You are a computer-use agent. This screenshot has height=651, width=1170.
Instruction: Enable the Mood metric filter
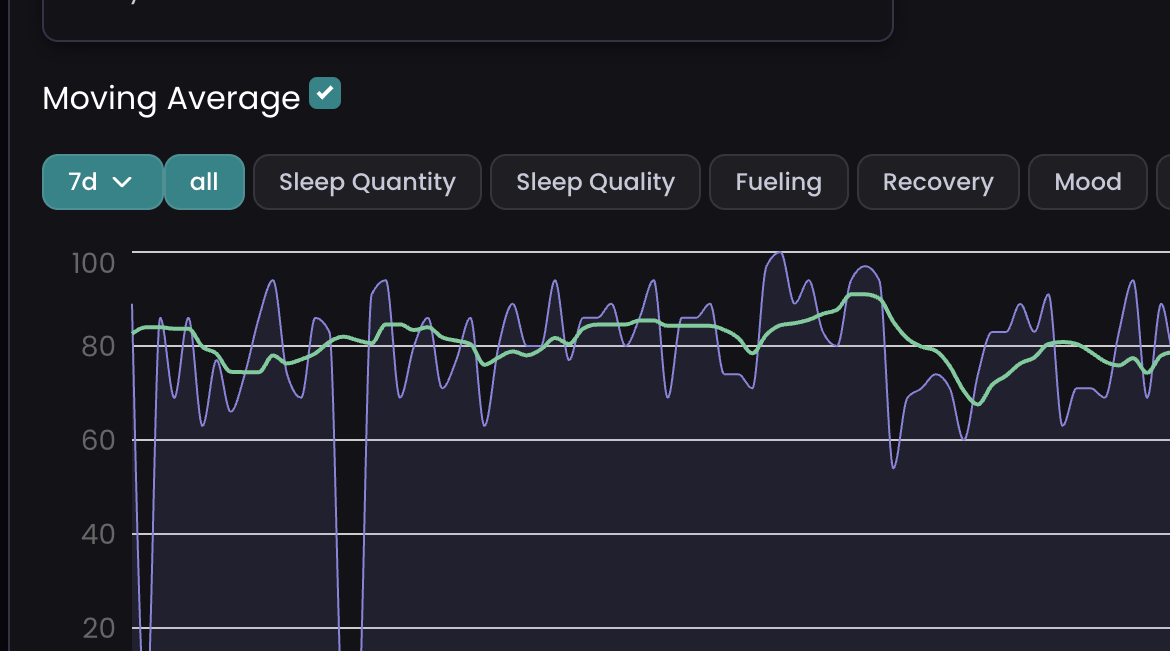tap(1088, 182)
